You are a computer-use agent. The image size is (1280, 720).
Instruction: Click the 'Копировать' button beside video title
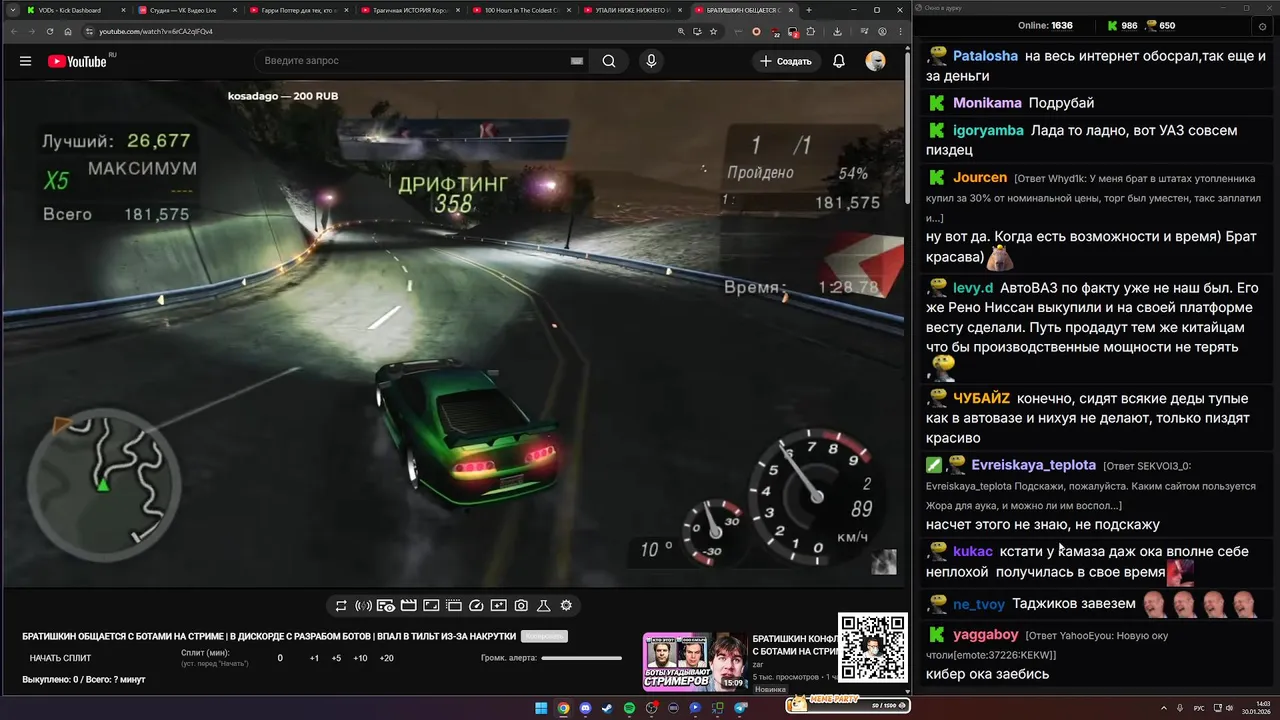545,636
